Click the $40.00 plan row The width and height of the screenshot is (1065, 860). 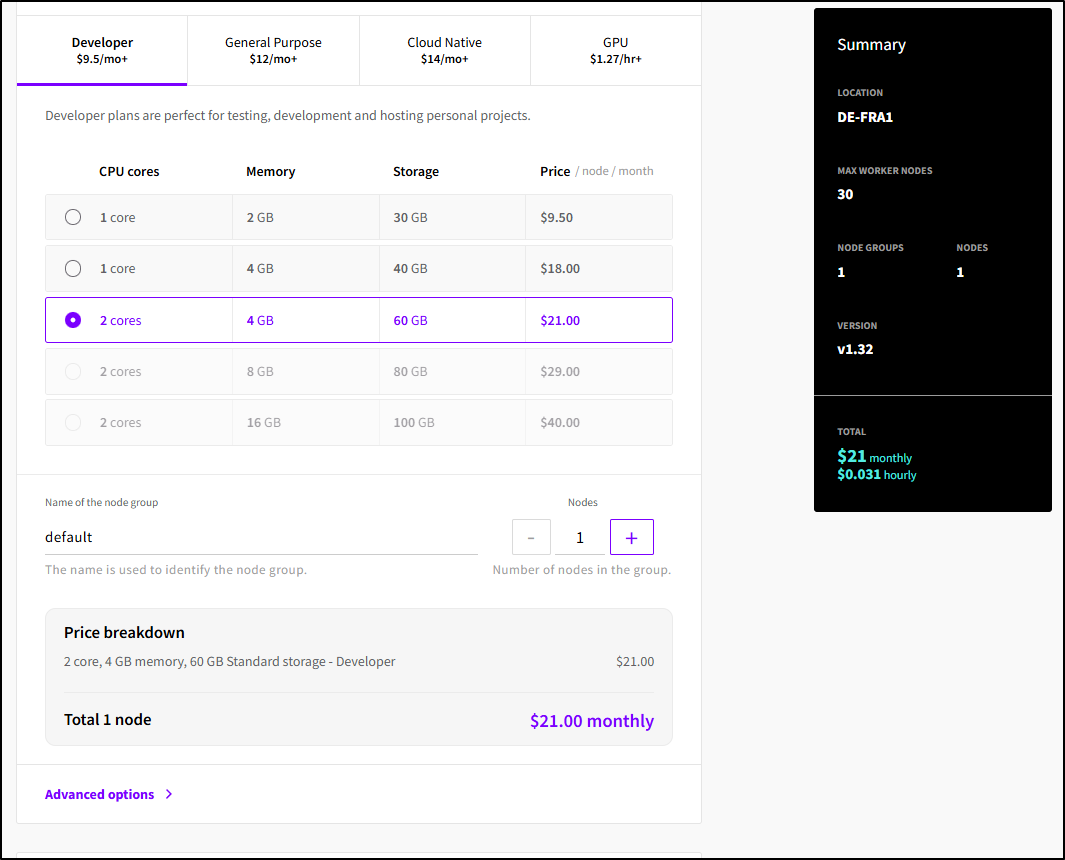[560, 423]
